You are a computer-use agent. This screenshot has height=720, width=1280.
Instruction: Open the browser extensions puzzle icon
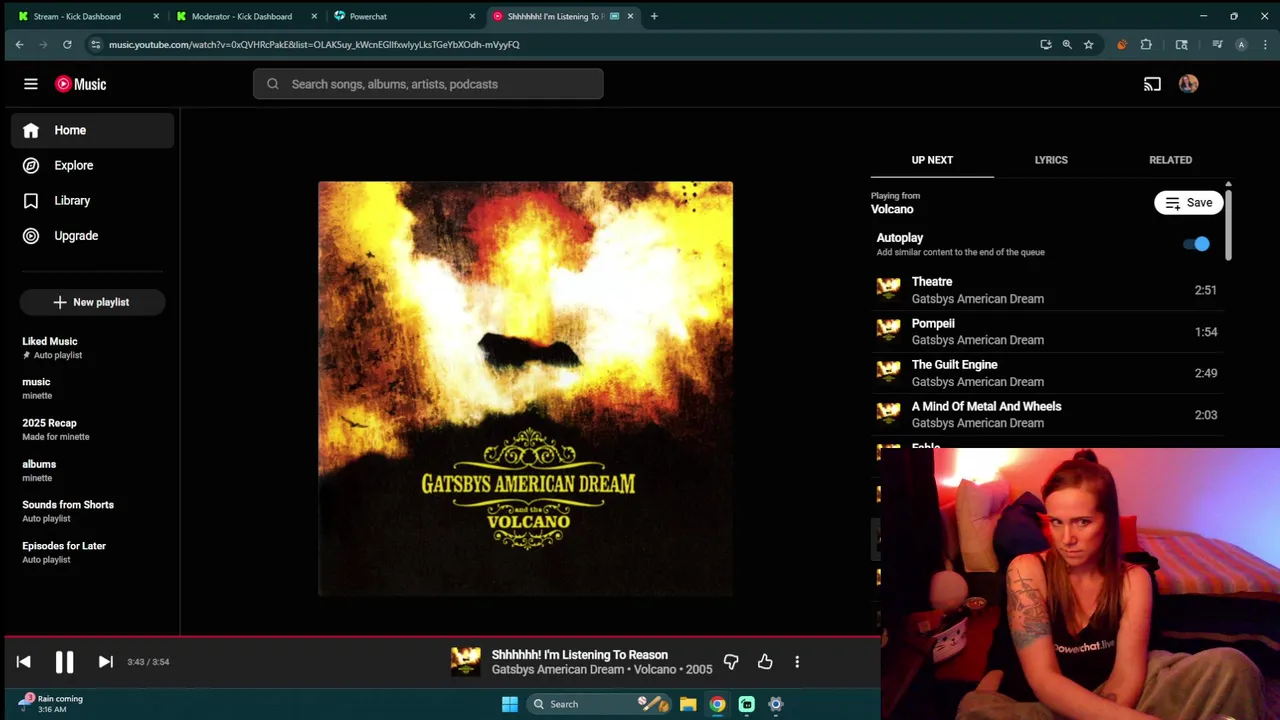(1146, 44)
